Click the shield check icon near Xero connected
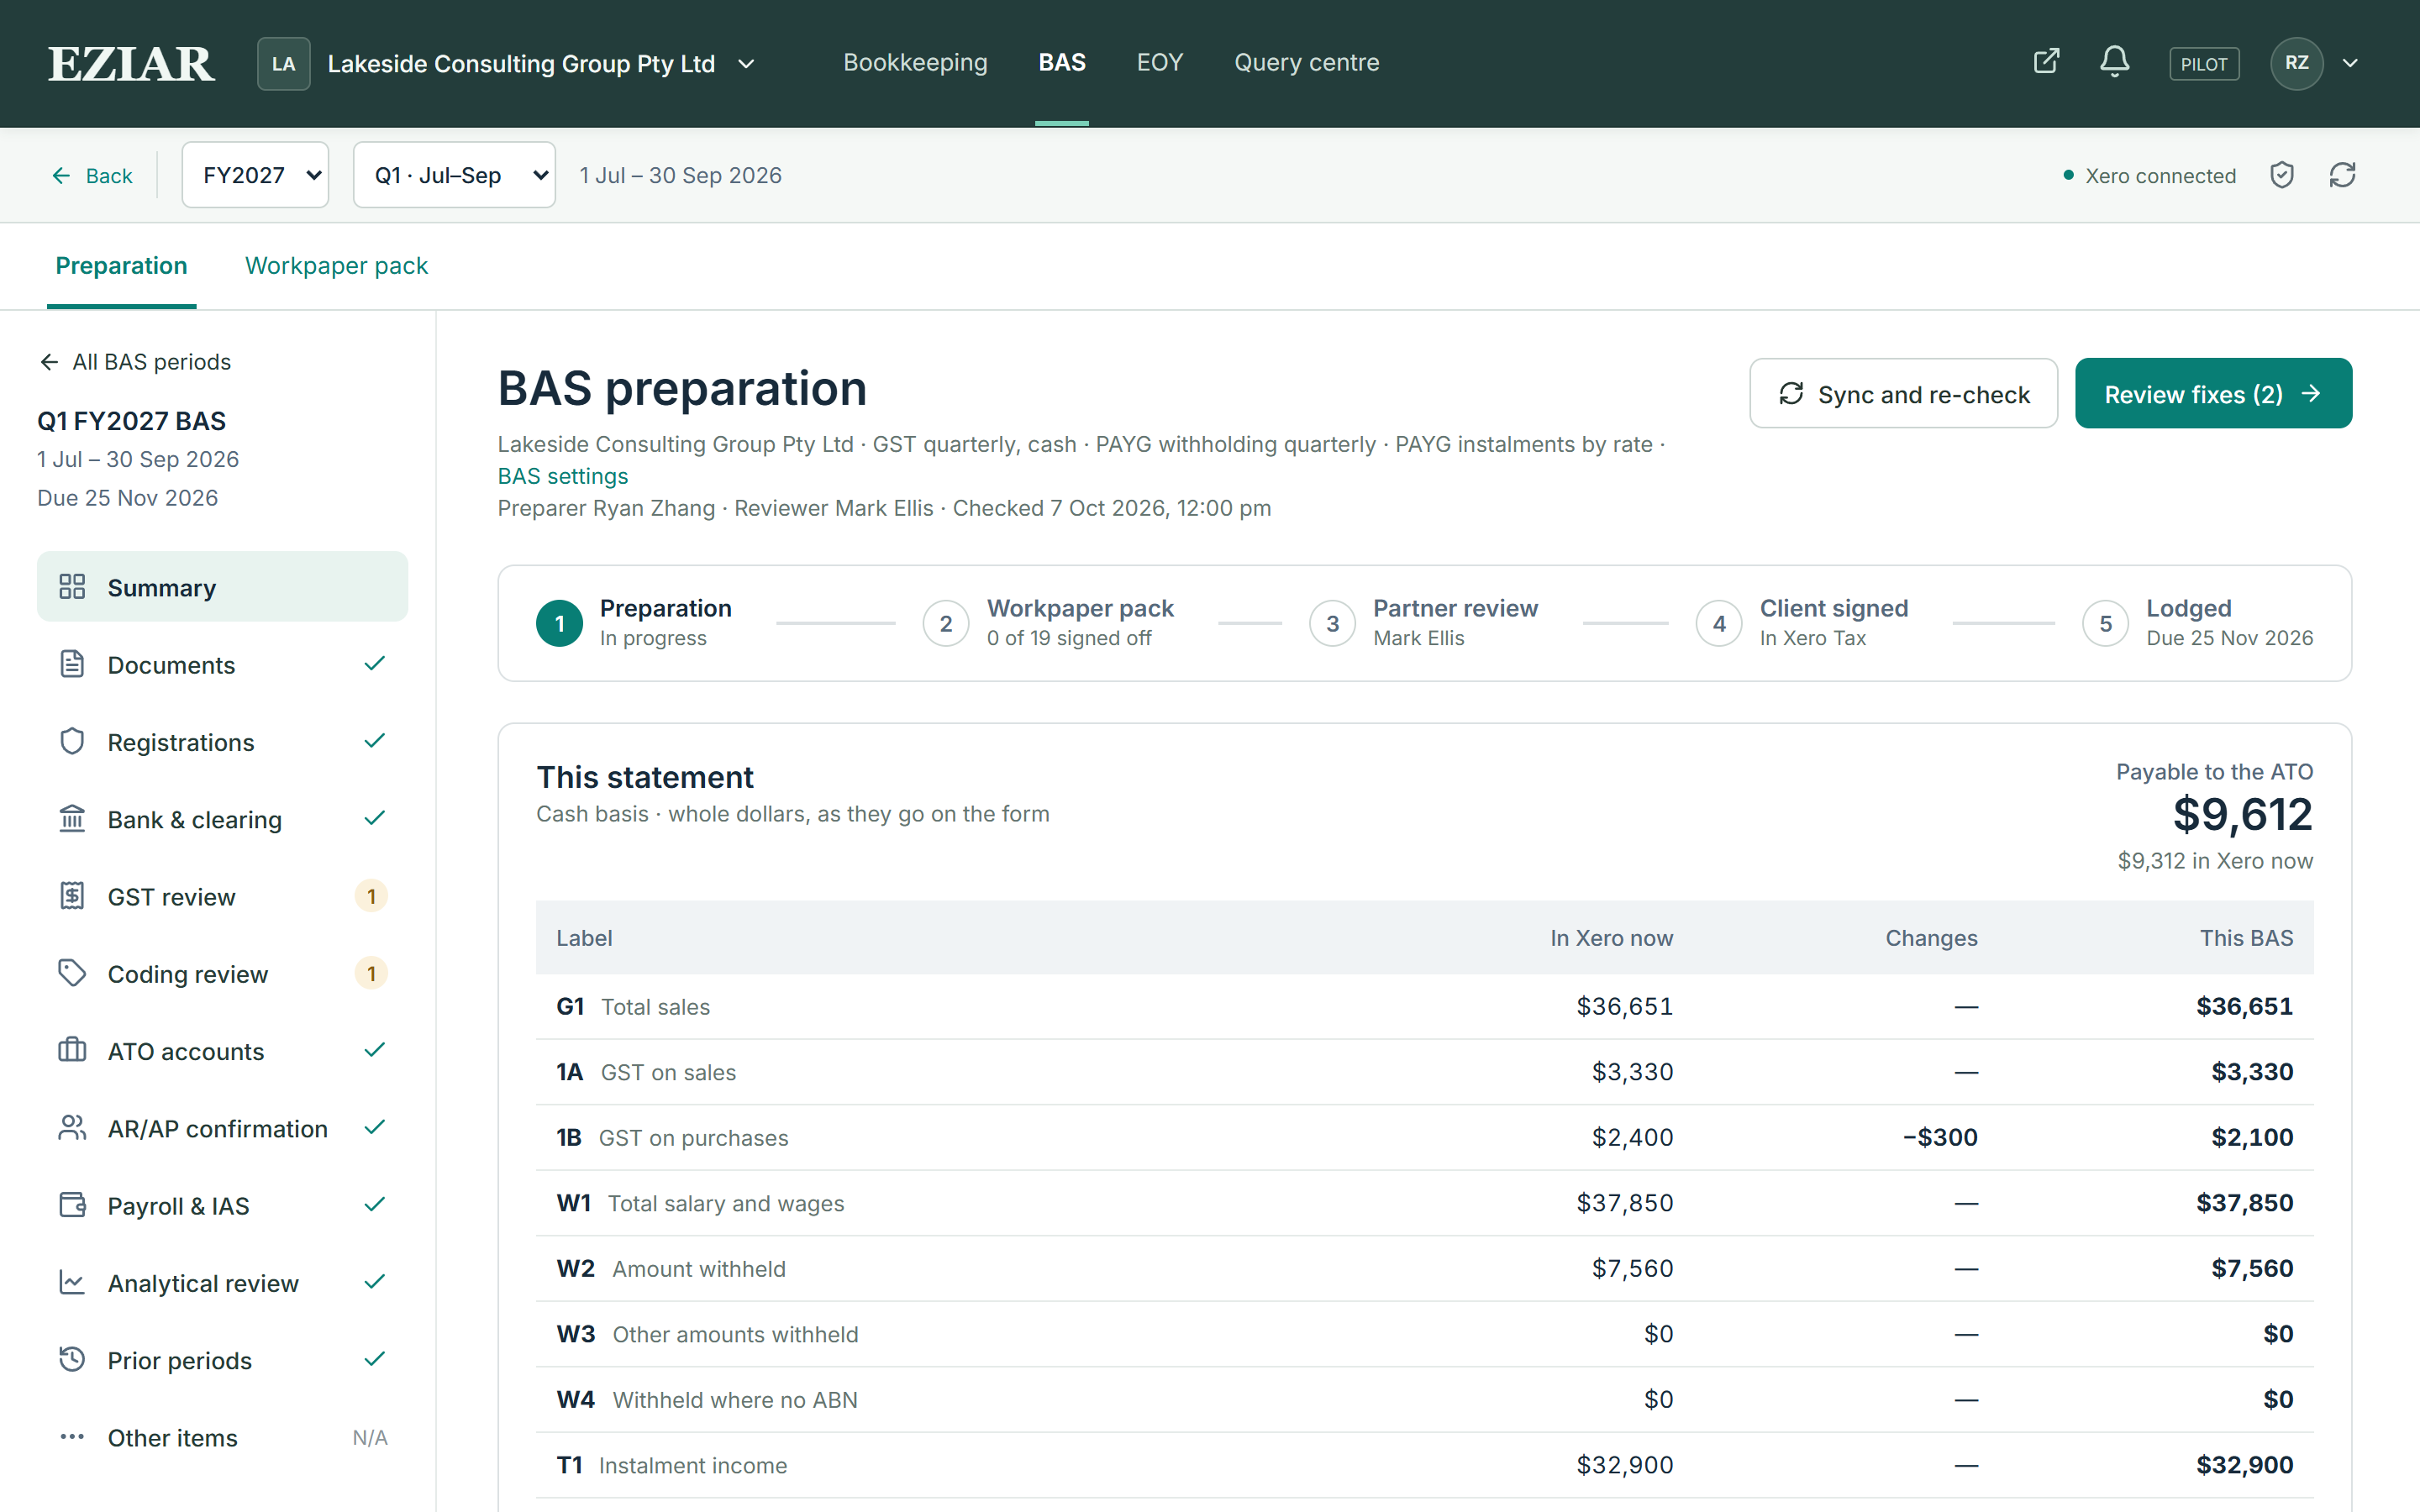The image size is (2420, 1512). tap(2281, 175)
